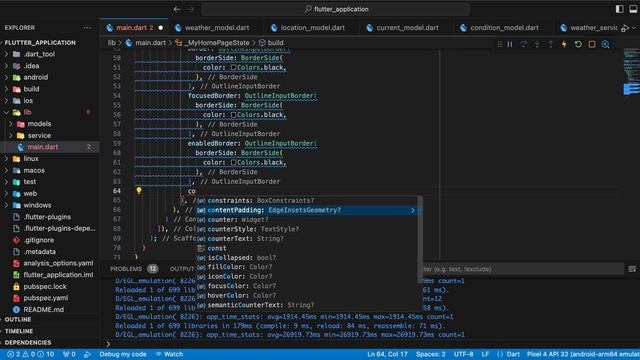Click black color swatch on line 51
The image size is (640, 360).
(x=233, y=67)
